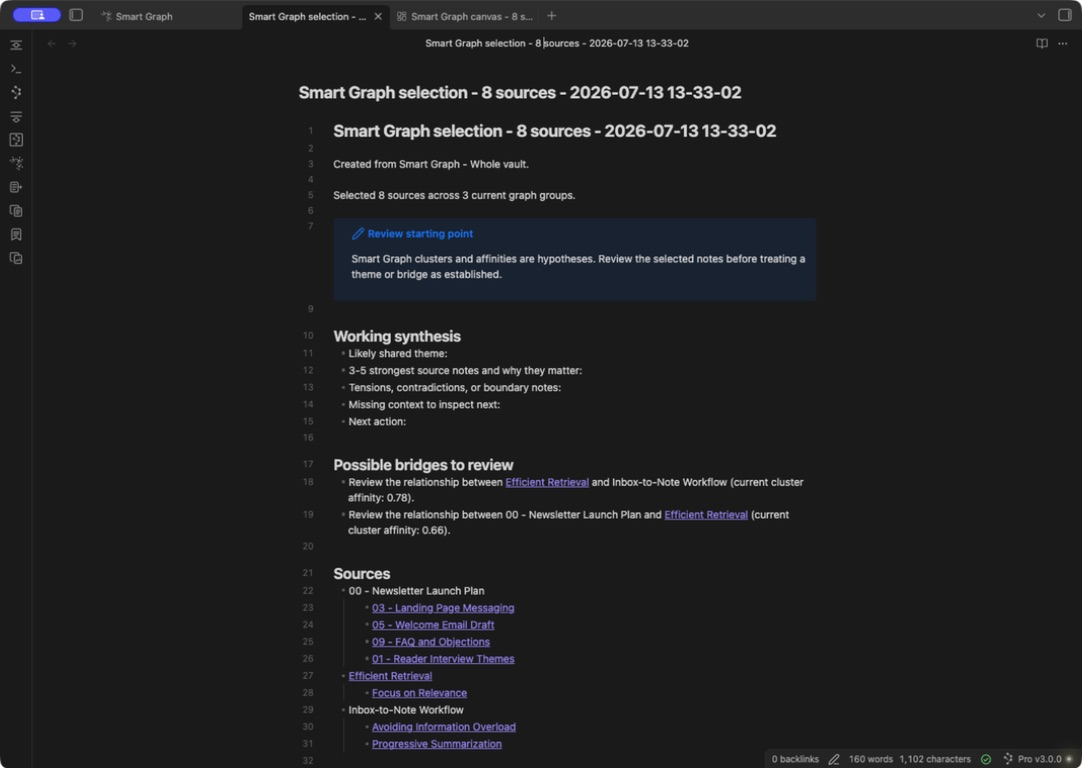Click the copy-document ribbon icon

[16, 211]
